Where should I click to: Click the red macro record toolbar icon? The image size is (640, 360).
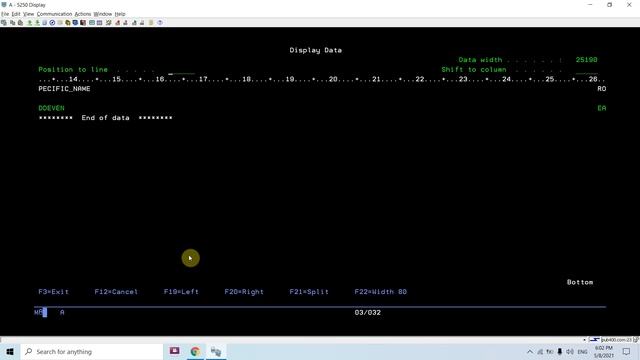coord(118,22)
